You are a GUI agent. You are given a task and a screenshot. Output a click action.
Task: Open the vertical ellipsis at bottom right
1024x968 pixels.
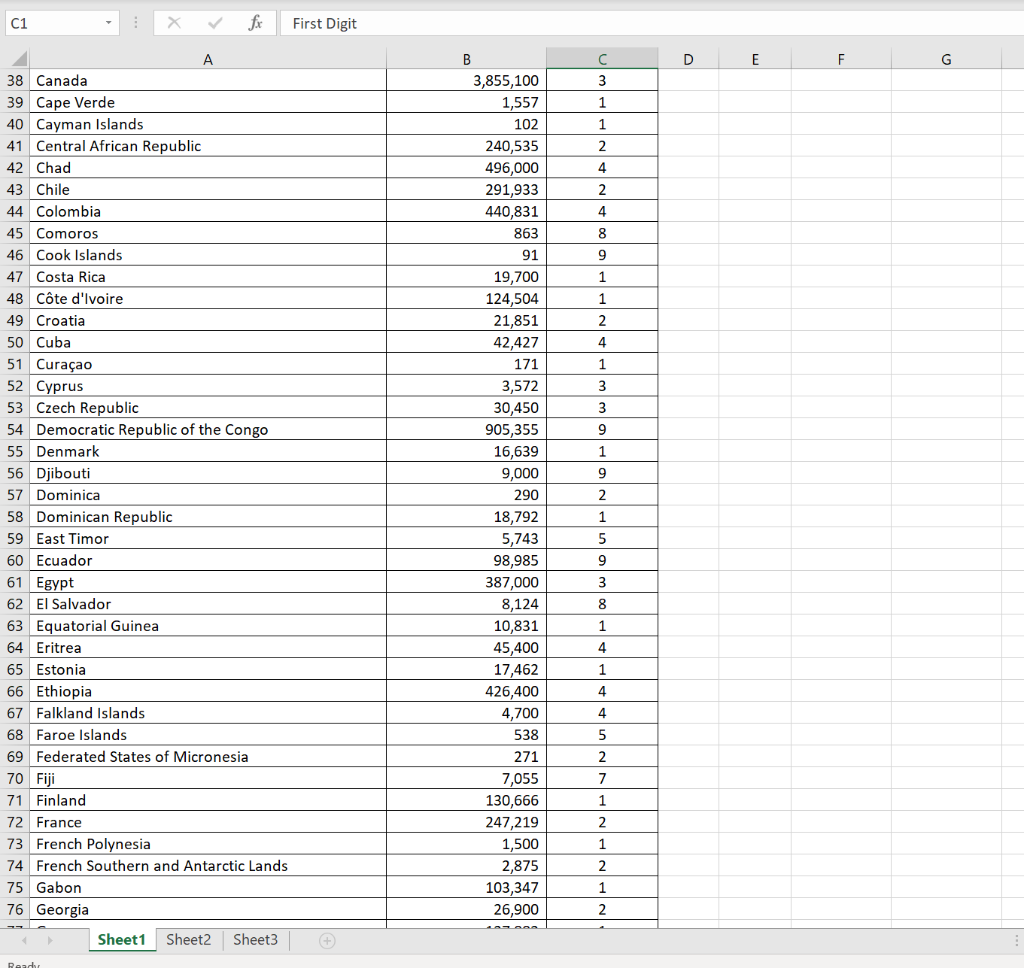coord(1016,939)
